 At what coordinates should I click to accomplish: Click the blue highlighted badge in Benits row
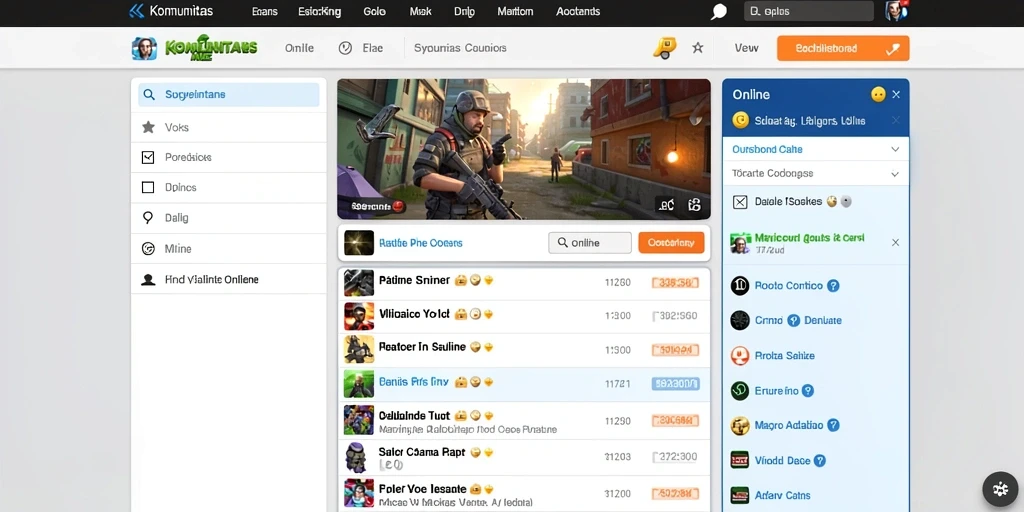point(675,383)
